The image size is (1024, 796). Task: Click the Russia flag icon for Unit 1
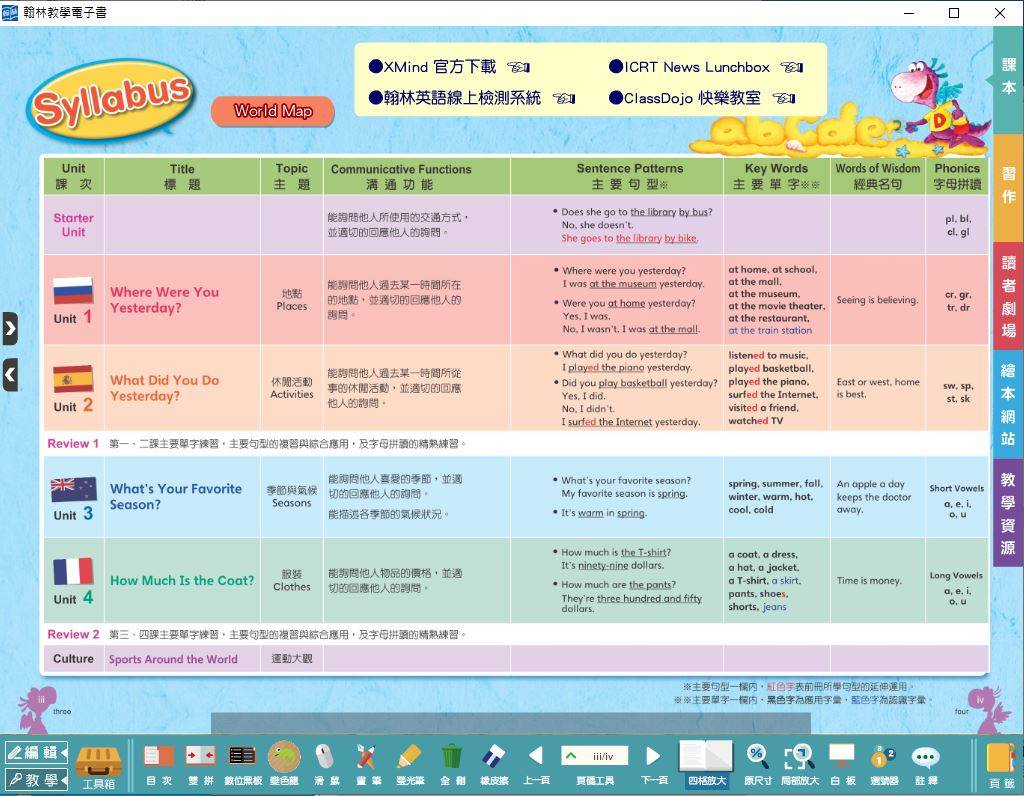pyautogui.click(x=72, y=290)
